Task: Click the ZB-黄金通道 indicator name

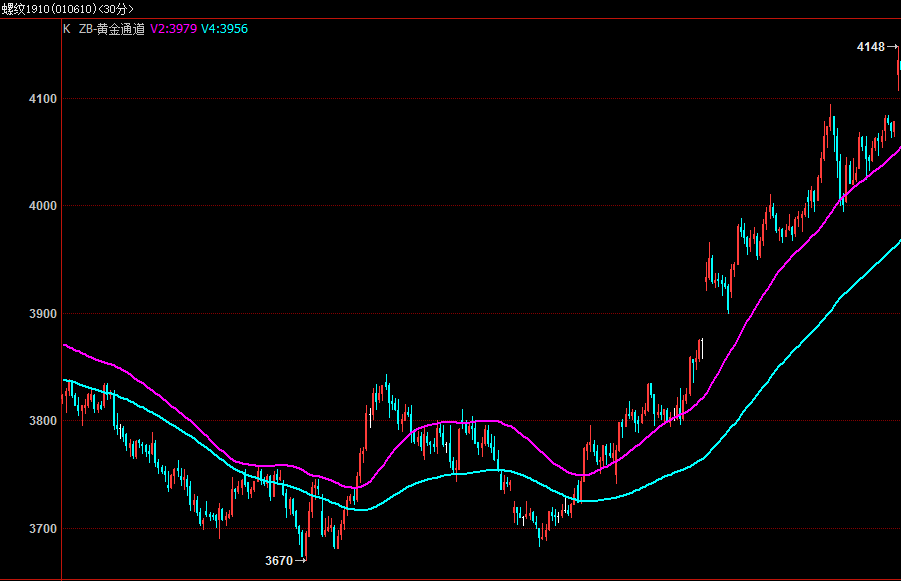Action: (x=111, y=29)
